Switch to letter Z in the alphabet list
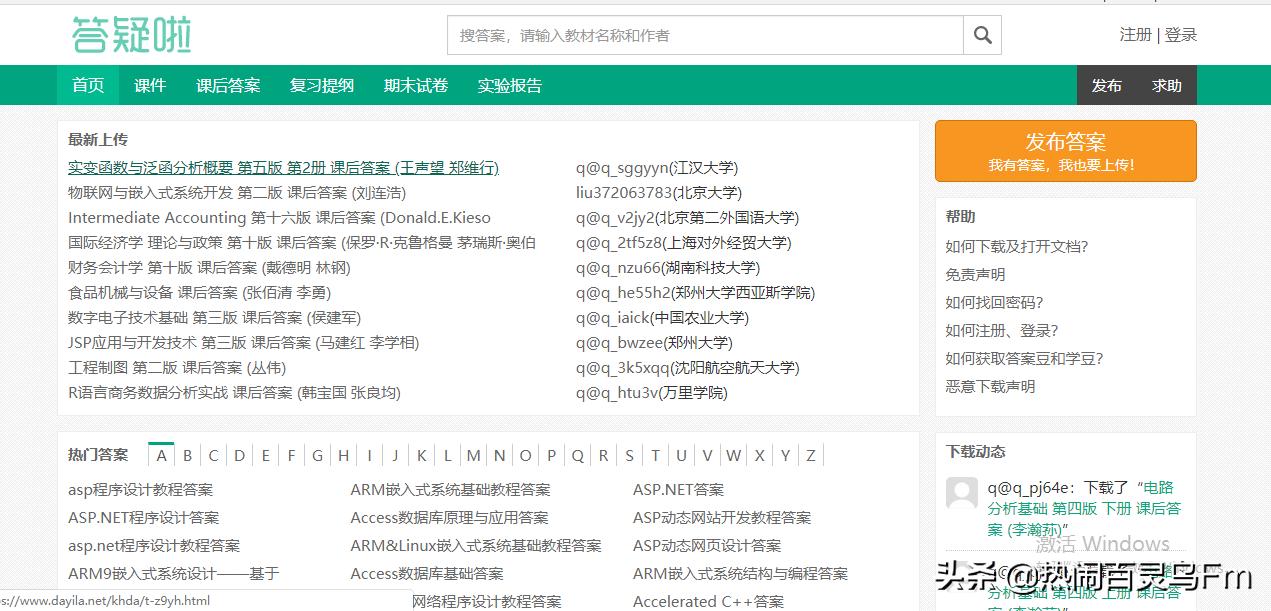This screenshot has height=611, width=1271. coord(810,455)
